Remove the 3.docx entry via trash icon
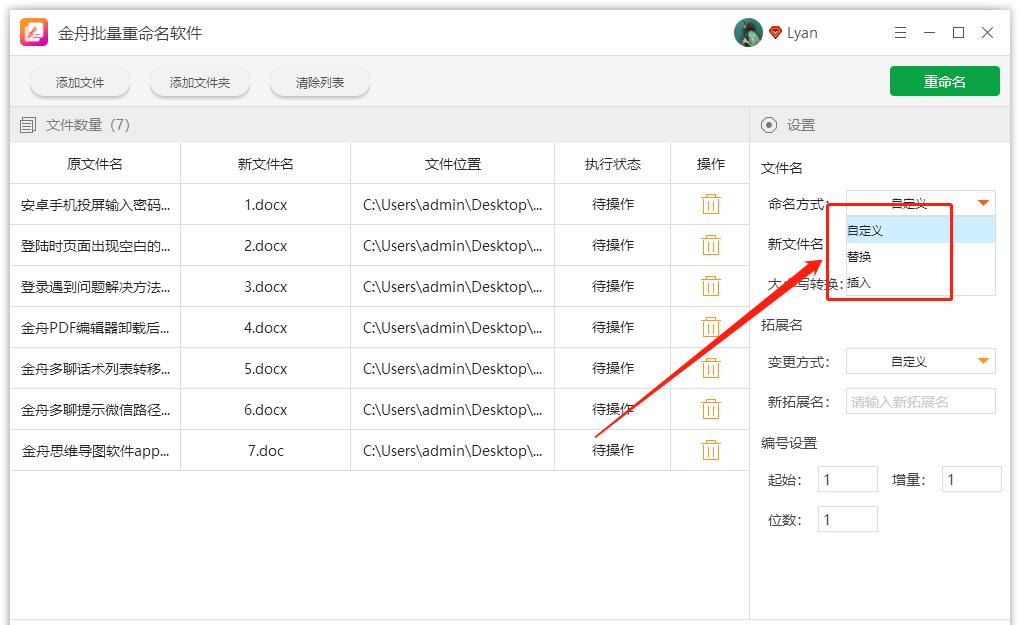The width and height of the screenshot is (1020, 625). [710, 286]
